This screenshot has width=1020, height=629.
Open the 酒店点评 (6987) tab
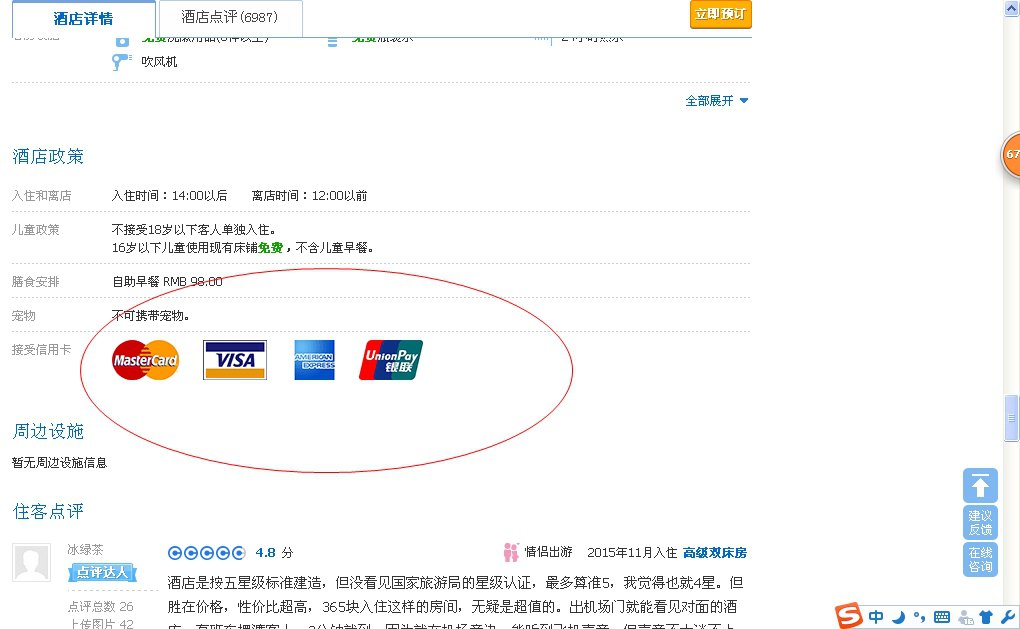click(230, 18)
